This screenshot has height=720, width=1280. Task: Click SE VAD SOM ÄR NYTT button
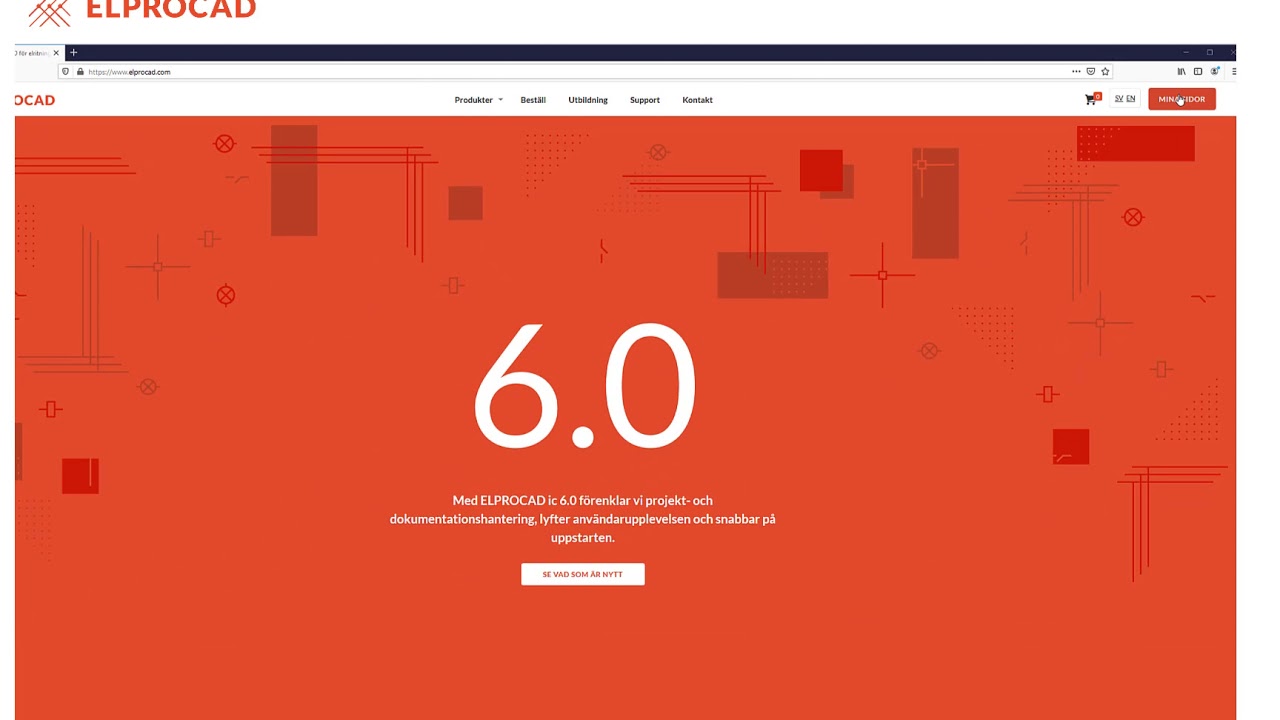(583, 574)
